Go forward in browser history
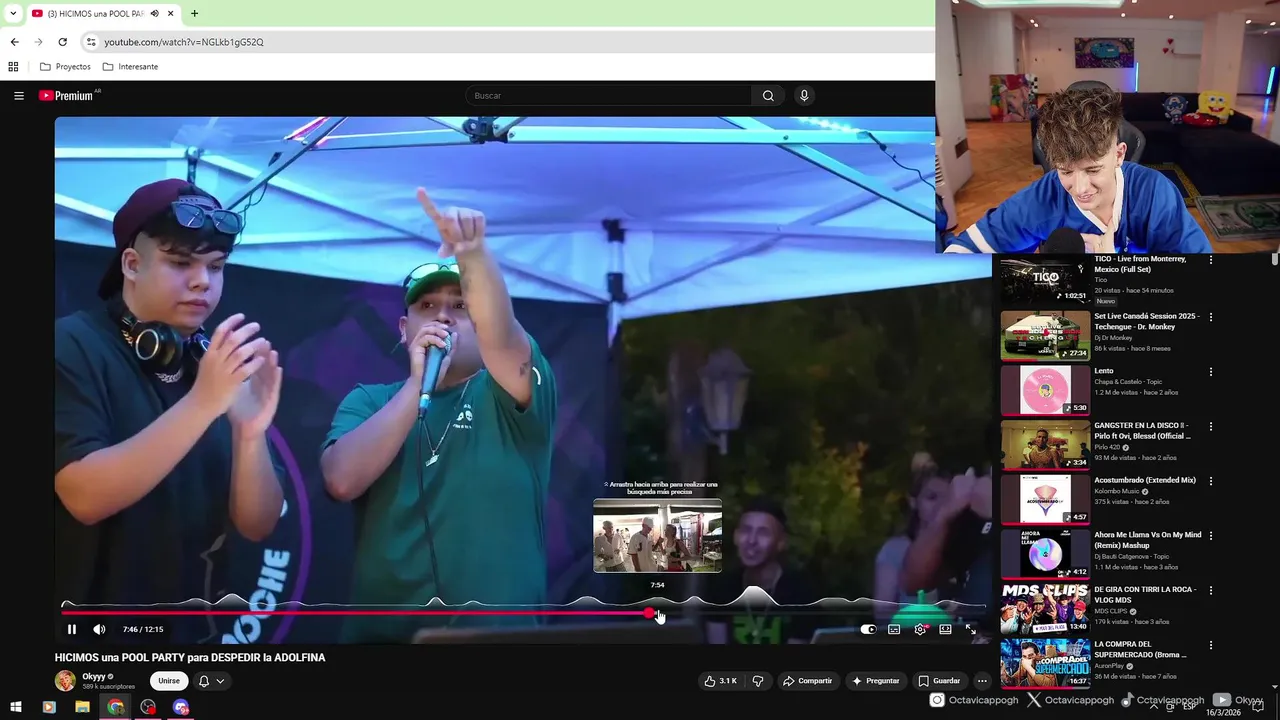The height and width of the screenshot is (720, 1280). click(38, 42)
